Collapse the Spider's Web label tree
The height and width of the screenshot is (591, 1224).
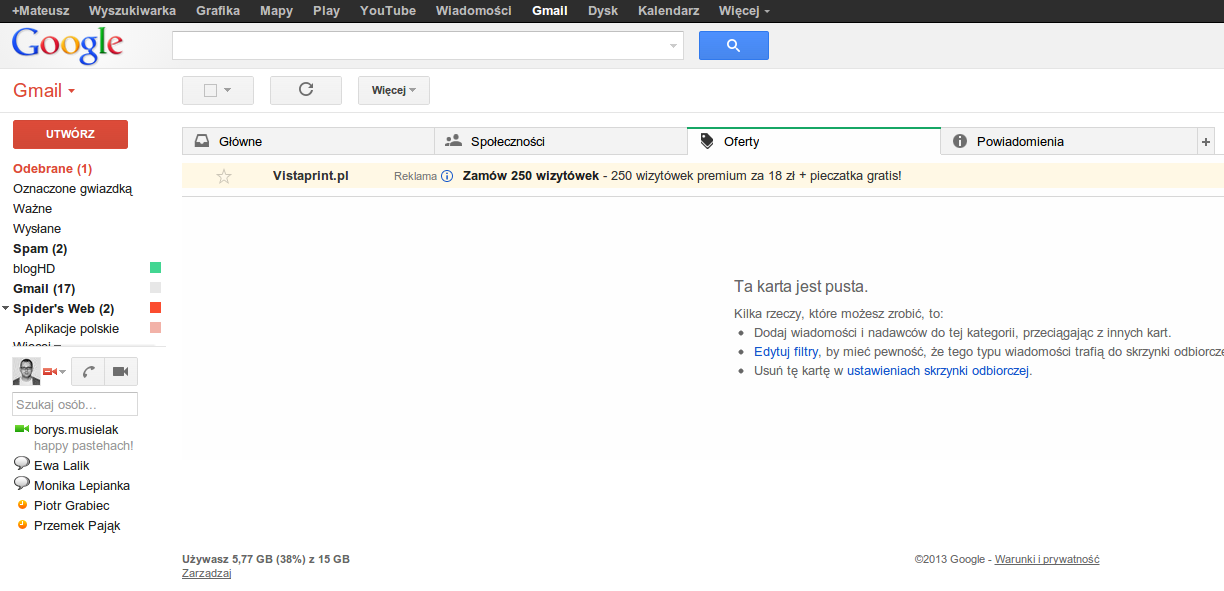click(6, 308)
